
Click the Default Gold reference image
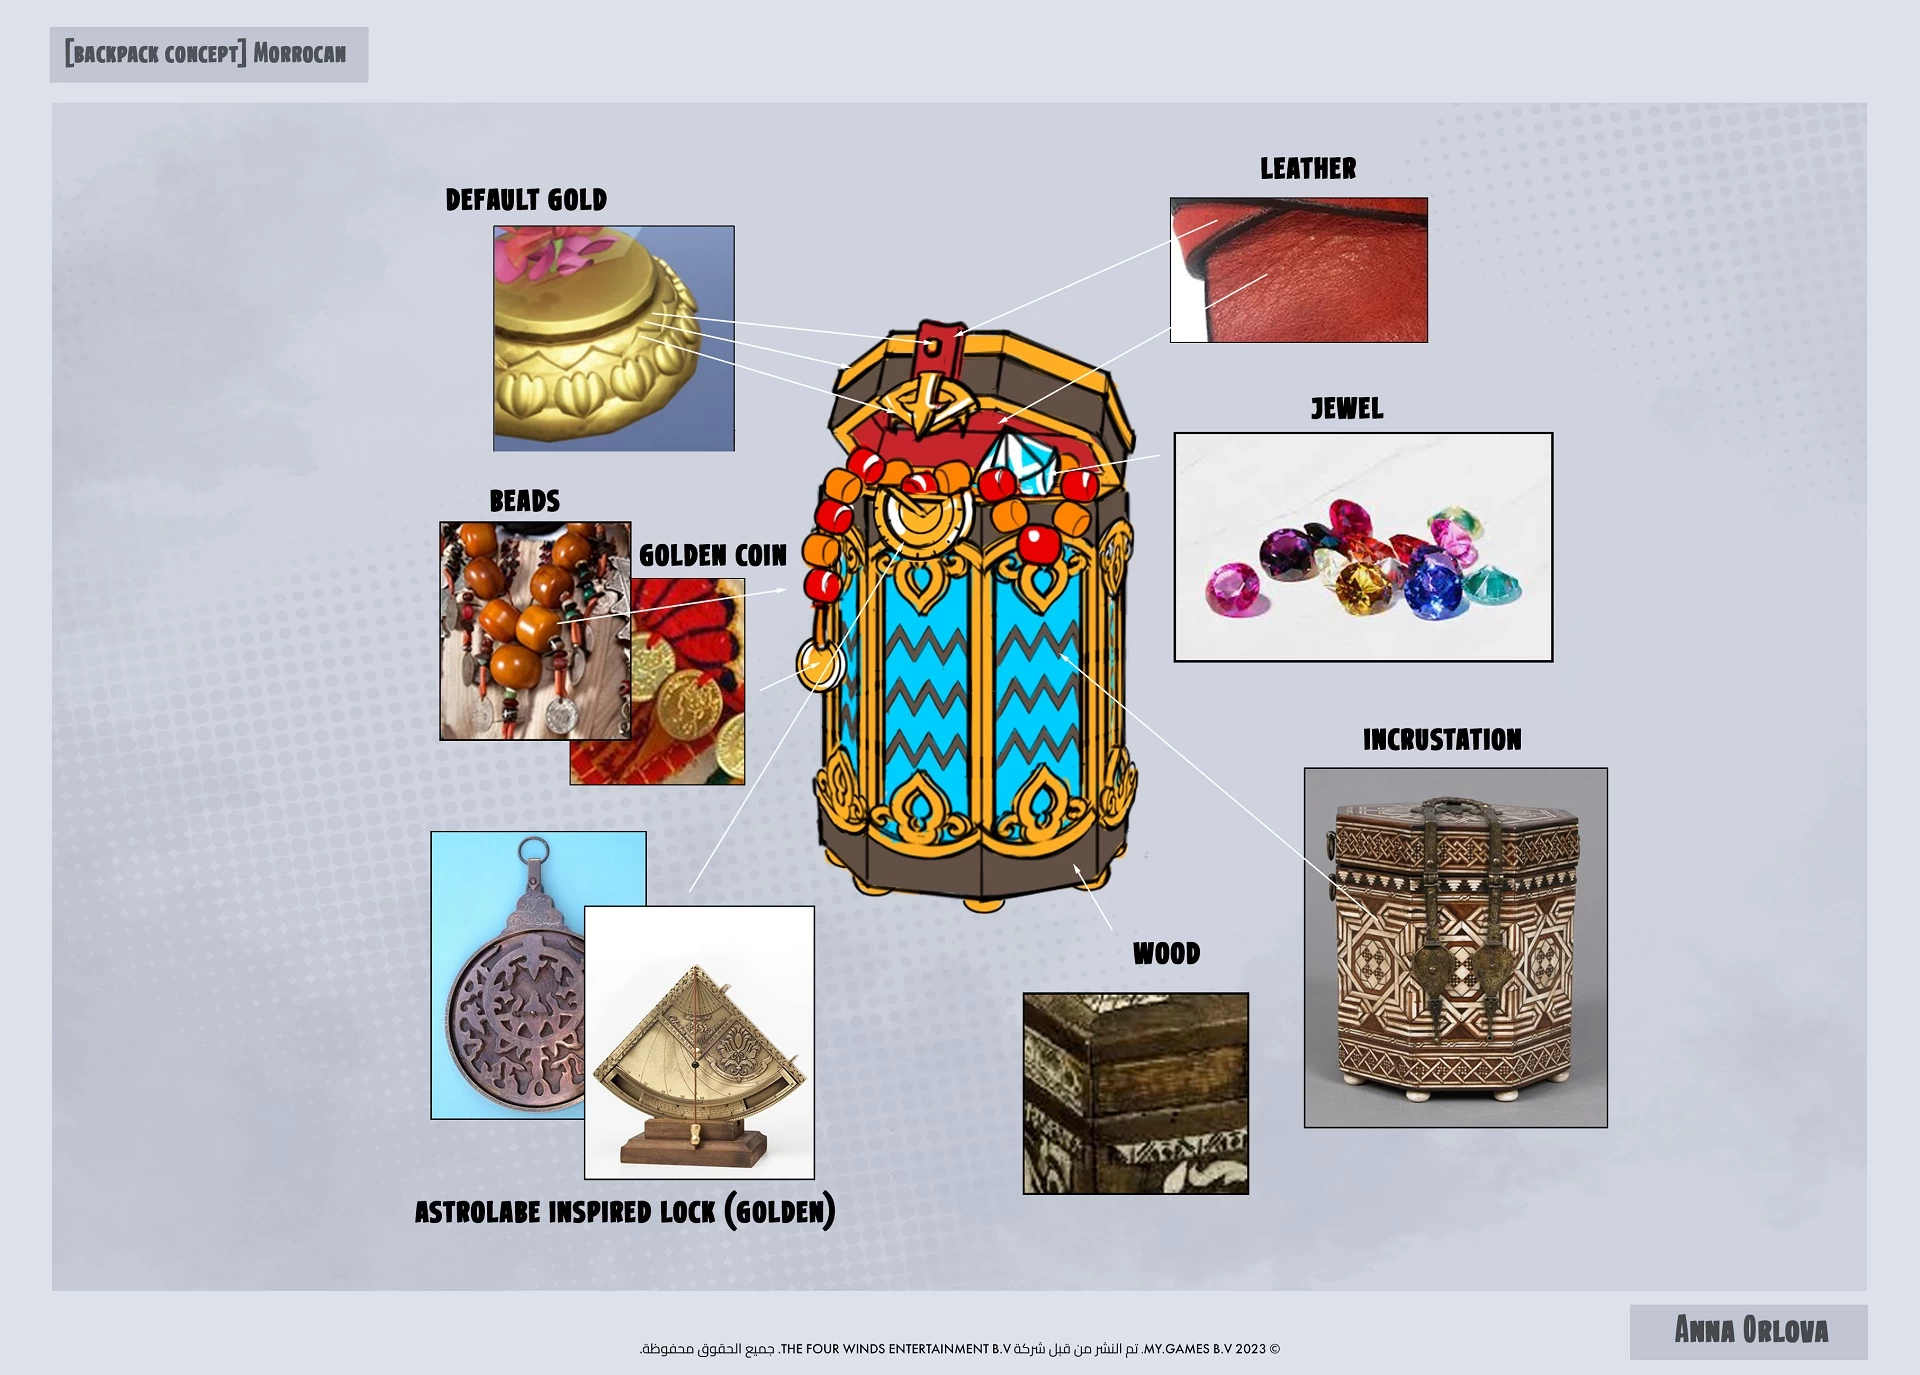click(x=613, y=338)
